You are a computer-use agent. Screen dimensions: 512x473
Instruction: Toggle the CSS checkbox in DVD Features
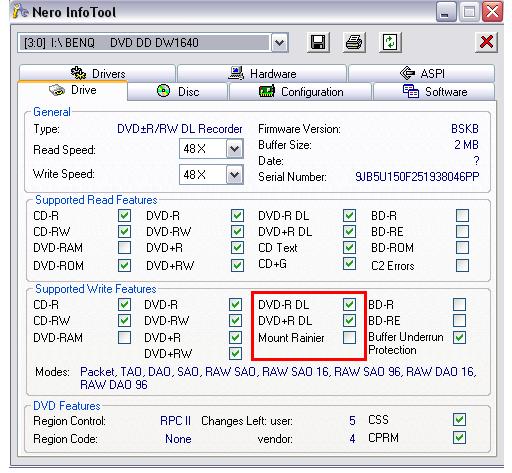[459, 420]
